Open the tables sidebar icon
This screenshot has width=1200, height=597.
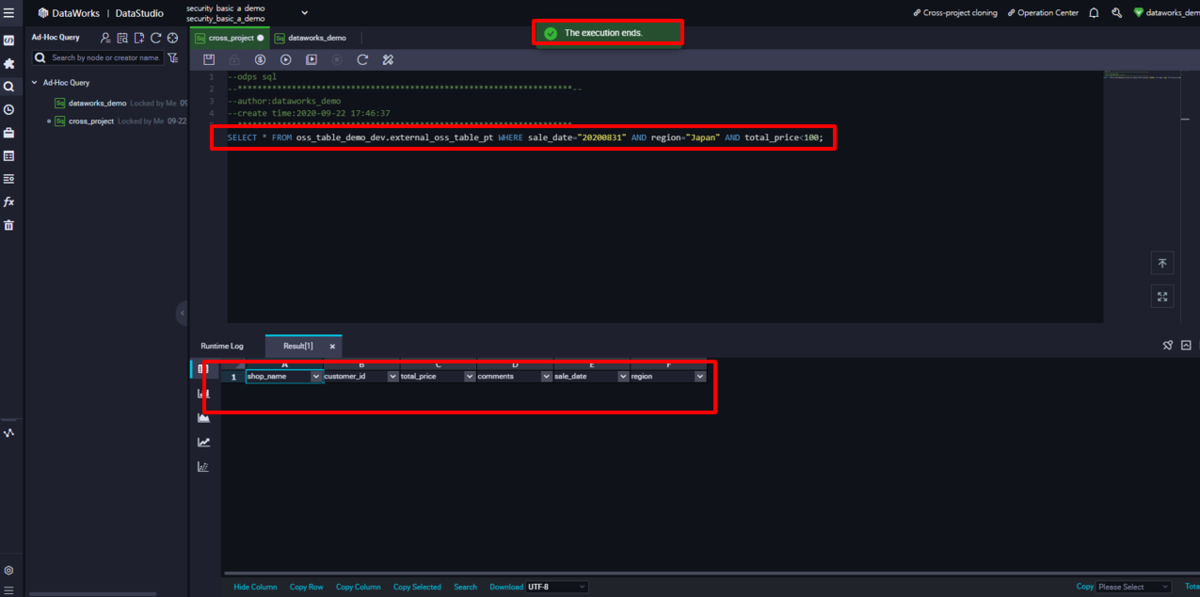[x=9, y=156]
